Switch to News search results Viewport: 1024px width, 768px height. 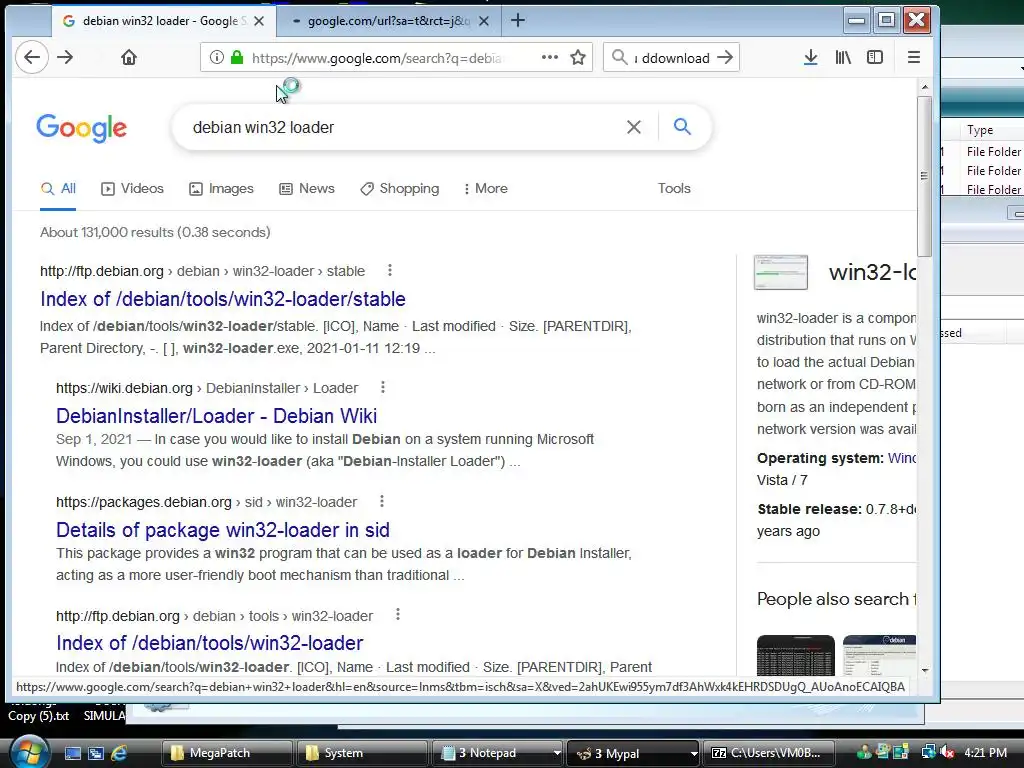click(x=307, y=189)
